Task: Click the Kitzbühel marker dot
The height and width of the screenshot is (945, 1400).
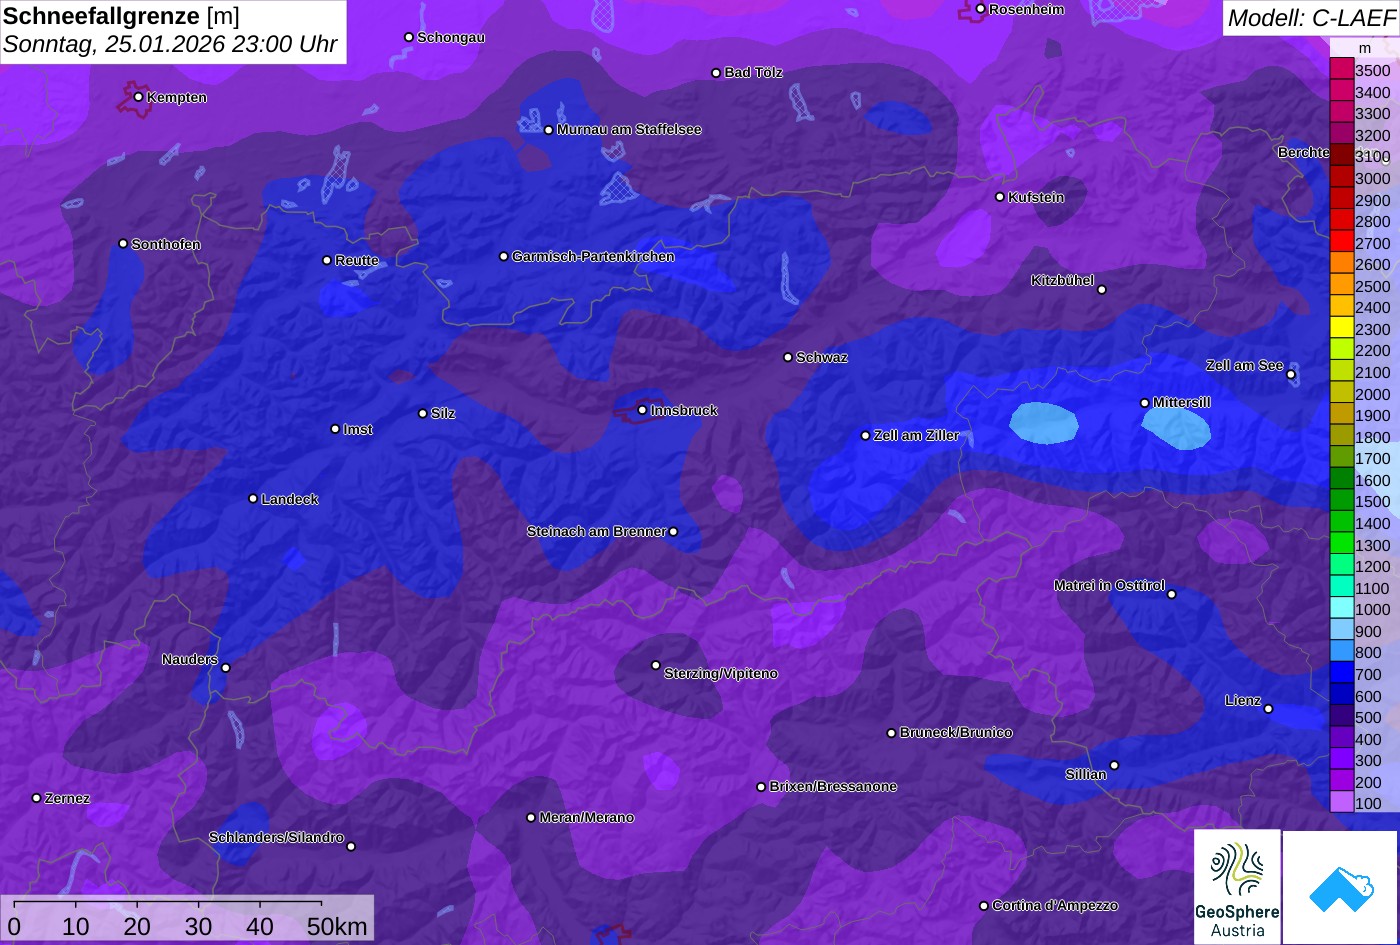Action: [1102, 290]
